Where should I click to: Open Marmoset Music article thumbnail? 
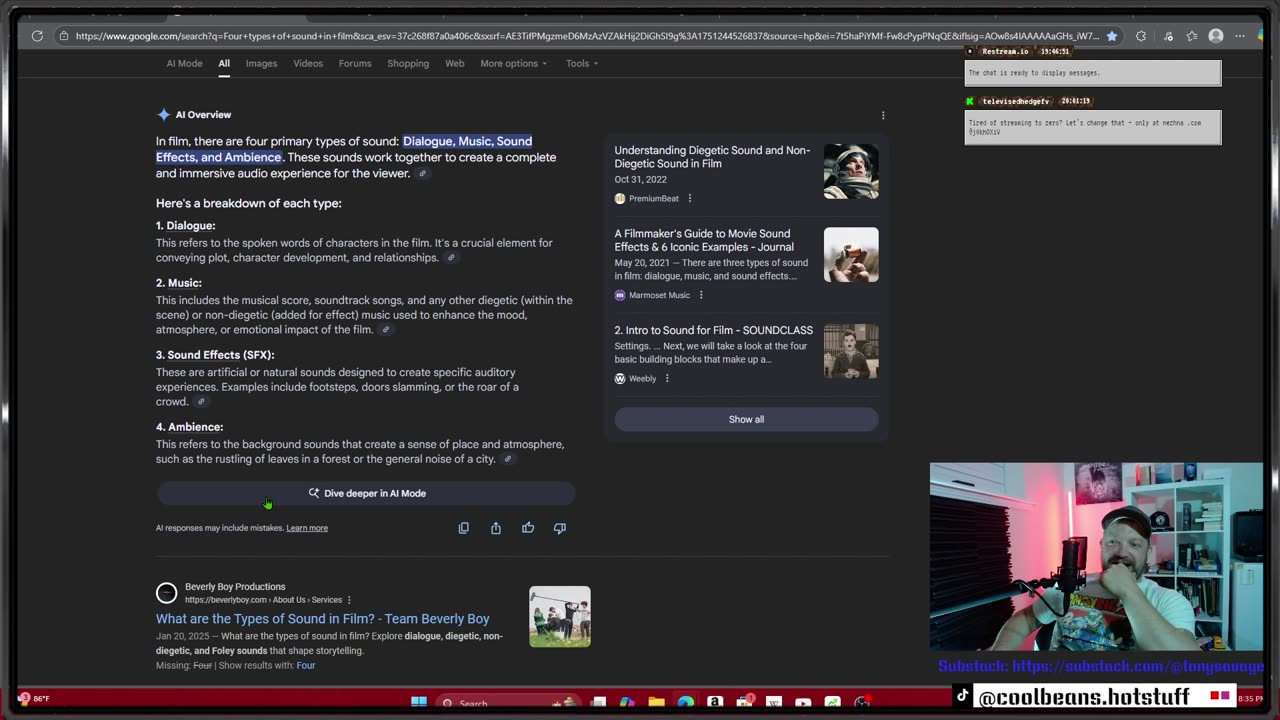click(x=851, y=254)
